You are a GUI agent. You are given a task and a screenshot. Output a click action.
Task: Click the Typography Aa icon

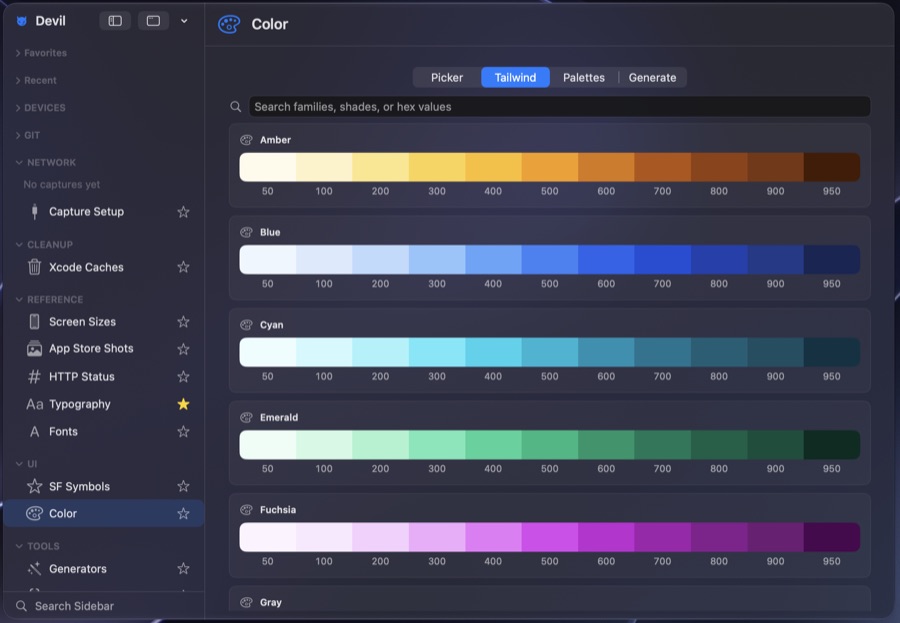point(34,404)
